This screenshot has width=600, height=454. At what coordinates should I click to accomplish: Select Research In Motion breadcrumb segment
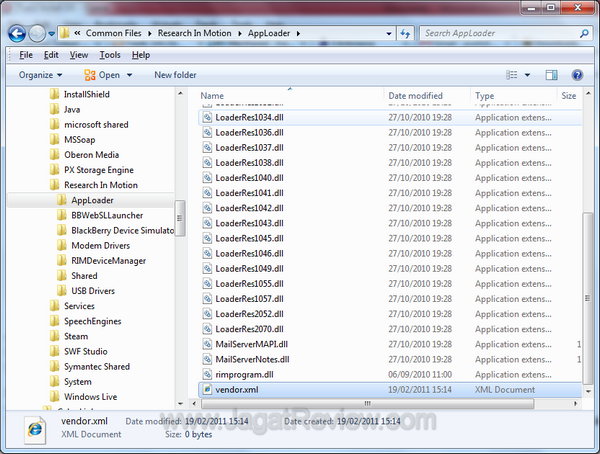coord(194,33)
